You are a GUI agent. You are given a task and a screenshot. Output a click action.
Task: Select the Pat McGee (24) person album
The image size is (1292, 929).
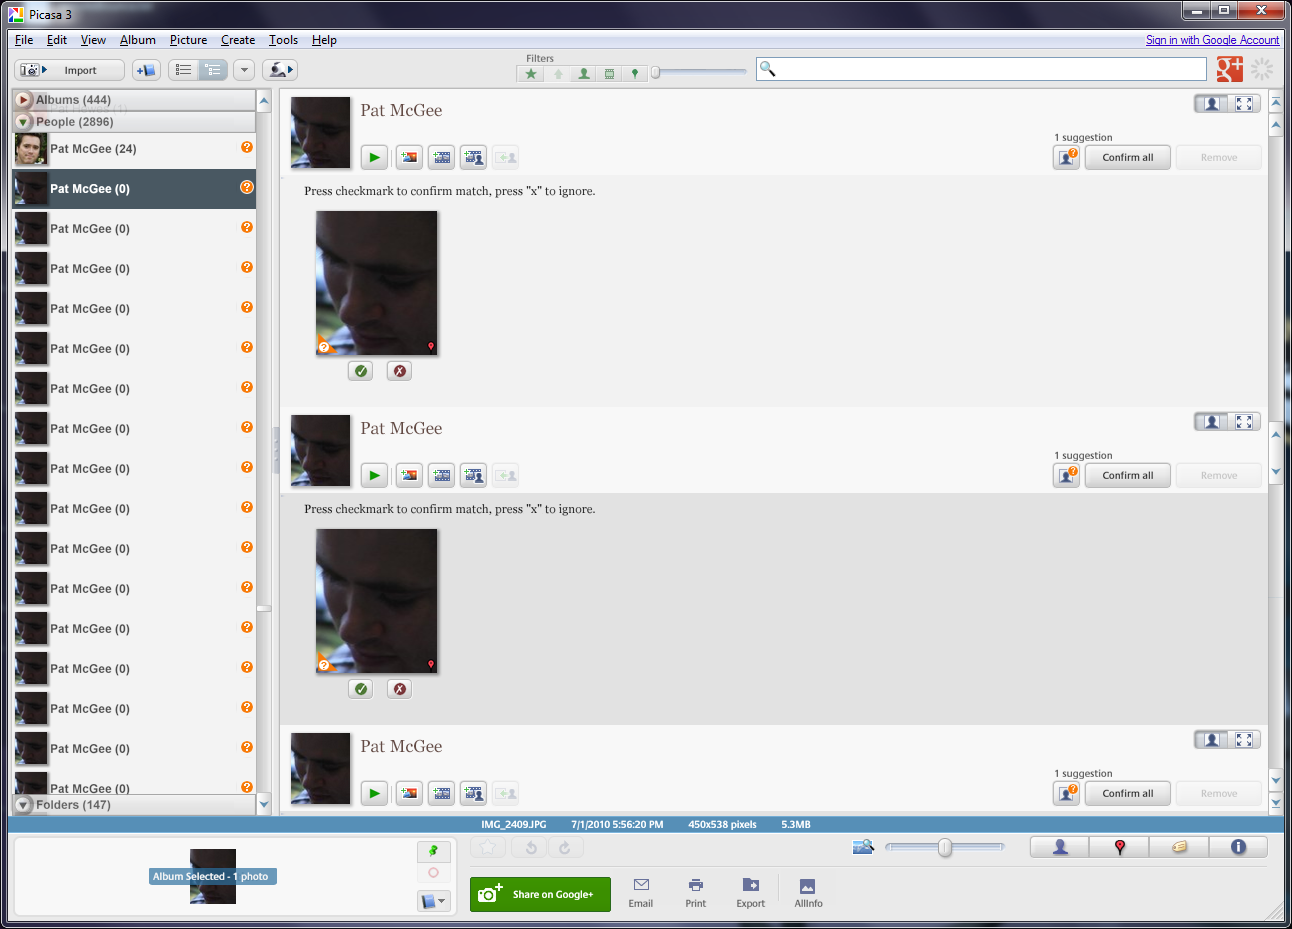134,149
